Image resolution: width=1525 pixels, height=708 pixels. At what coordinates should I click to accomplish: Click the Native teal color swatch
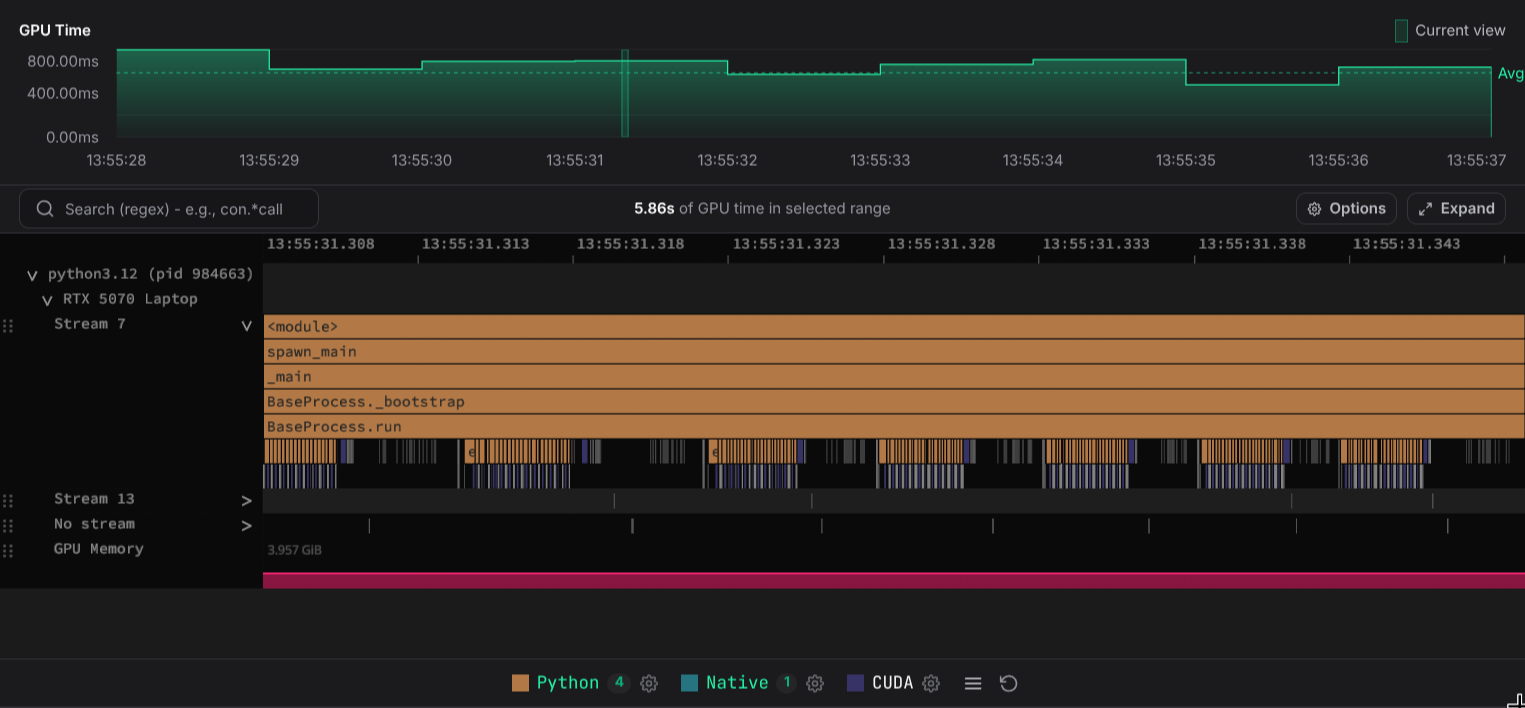689,683
